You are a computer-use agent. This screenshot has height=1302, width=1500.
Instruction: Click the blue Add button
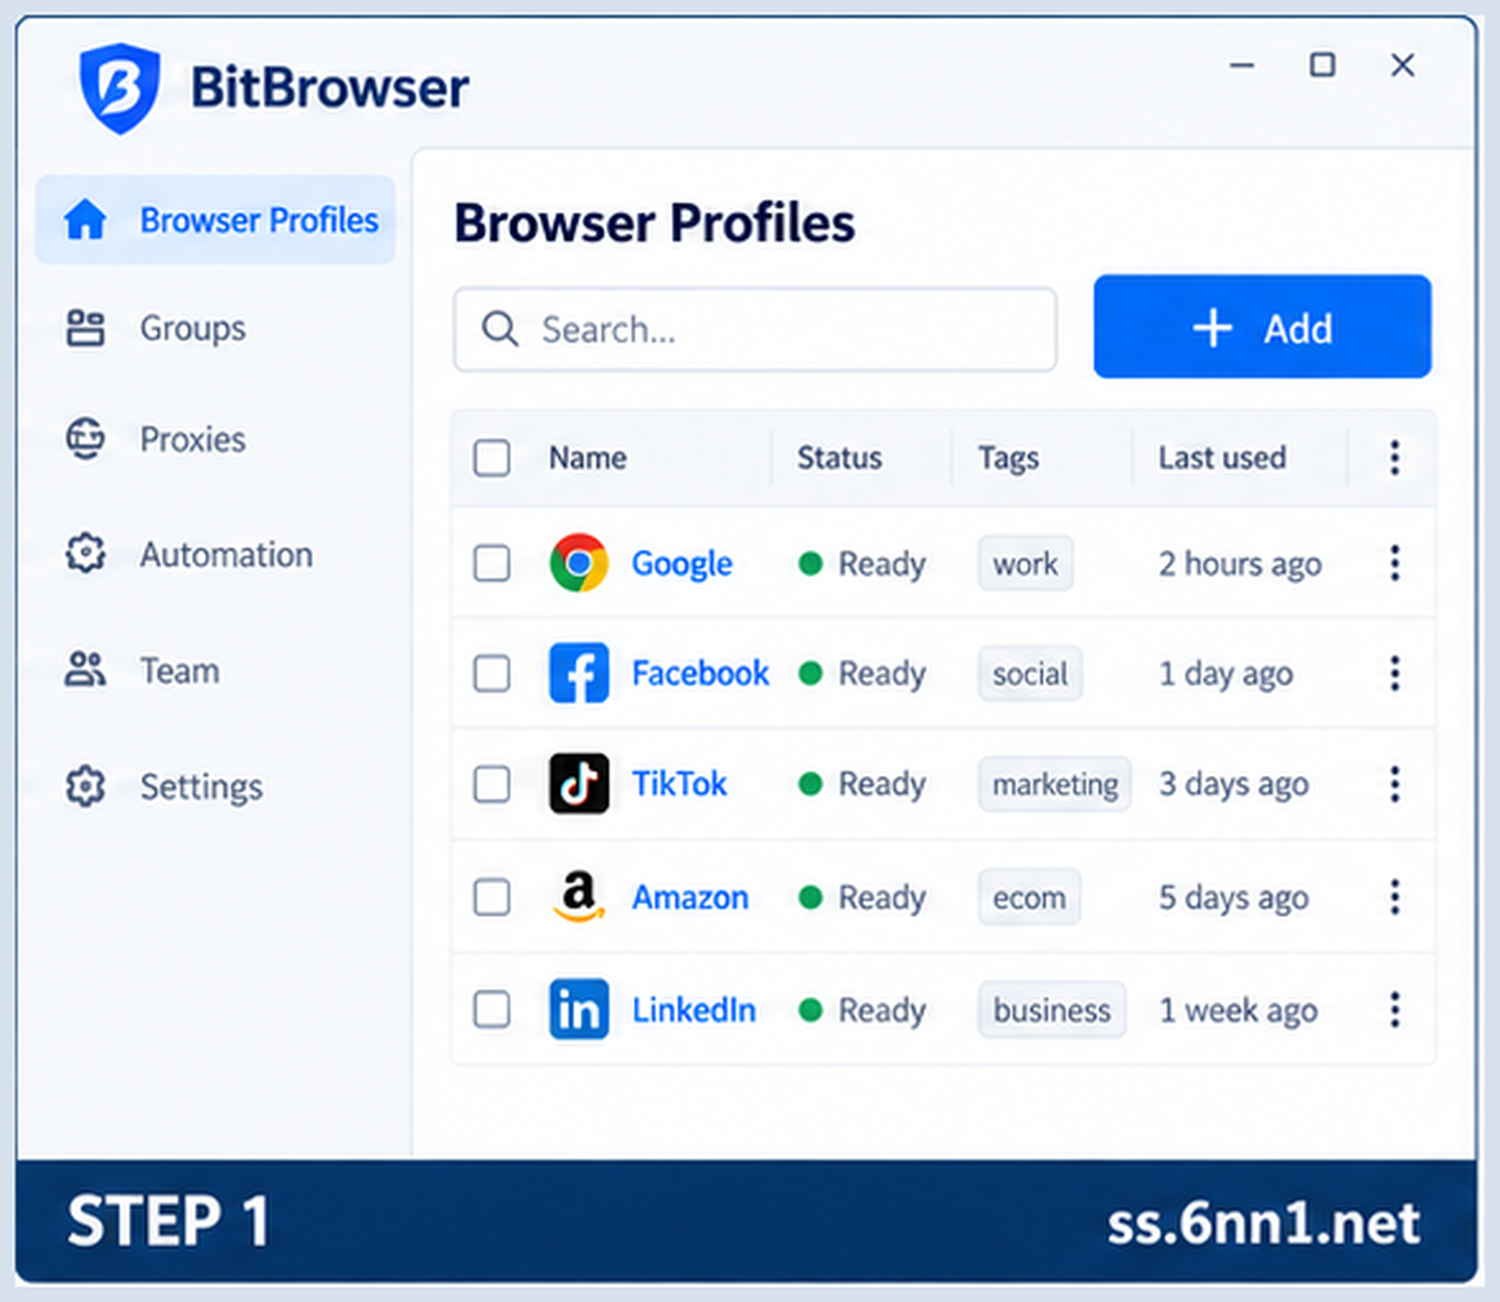tap(1262, 327)
